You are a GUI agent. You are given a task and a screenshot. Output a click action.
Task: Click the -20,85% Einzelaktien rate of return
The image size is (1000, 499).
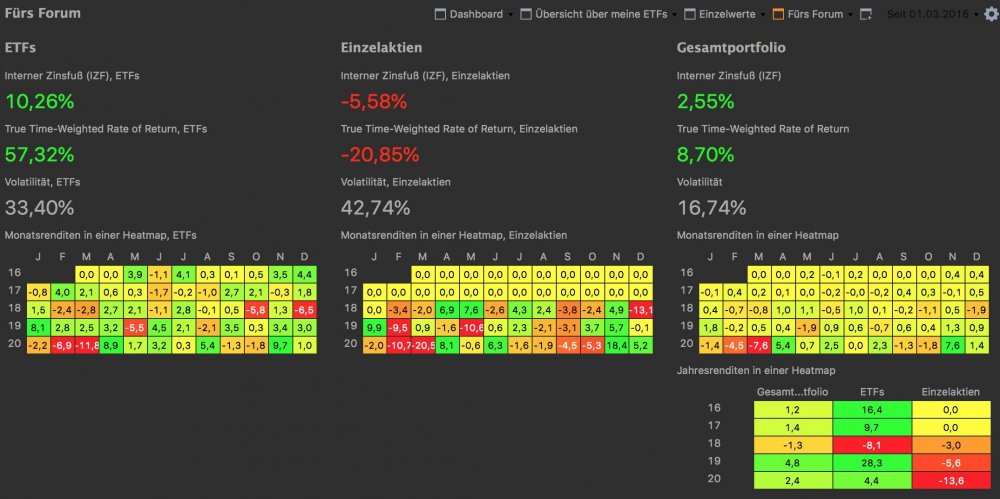pyautogui.click(x=380, y=155)
